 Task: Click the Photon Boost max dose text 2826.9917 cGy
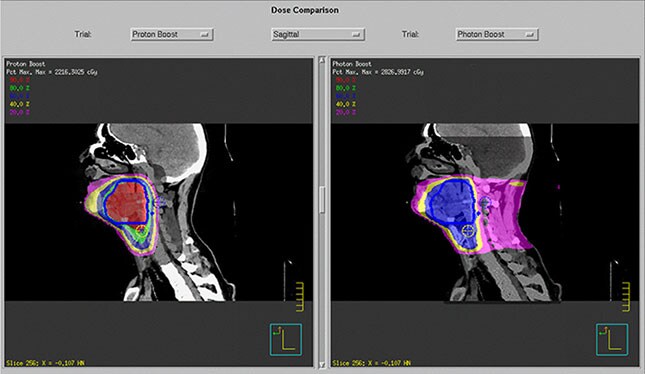coord(378,72)
